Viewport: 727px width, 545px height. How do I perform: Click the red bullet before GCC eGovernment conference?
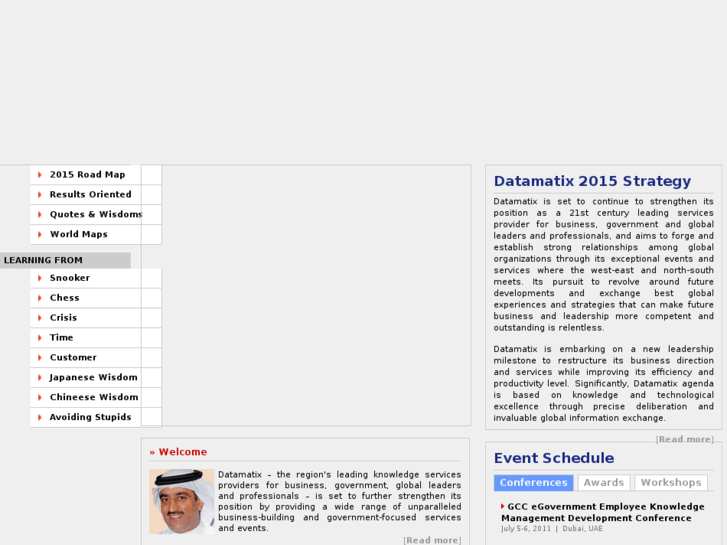503,506
